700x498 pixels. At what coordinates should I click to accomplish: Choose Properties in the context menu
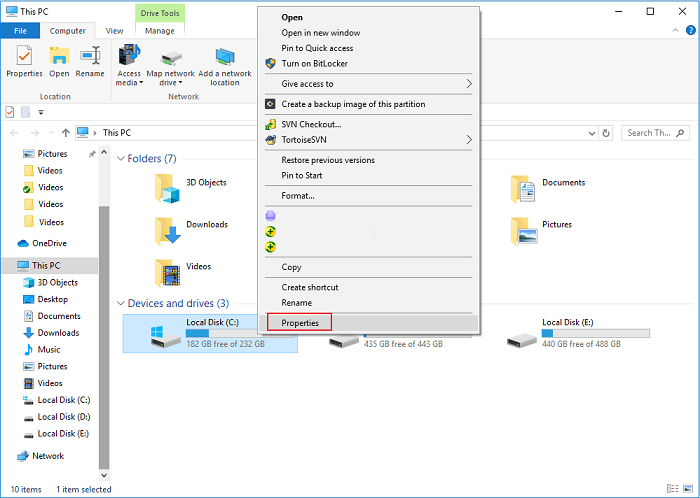(x=300, y=323)
